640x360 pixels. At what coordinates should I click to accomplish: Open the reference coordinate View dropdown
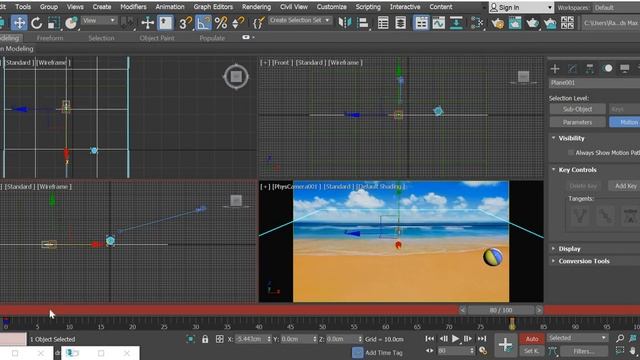(x=99, y=20)
